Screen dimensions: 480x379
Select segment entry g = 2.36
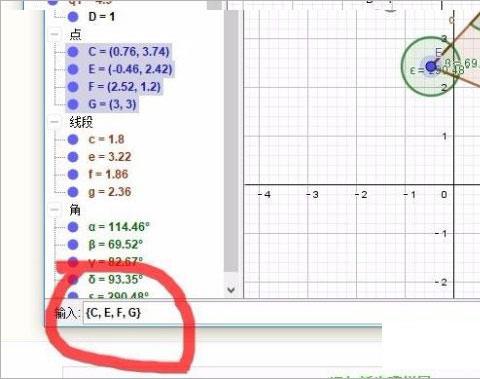pos(110,192)
